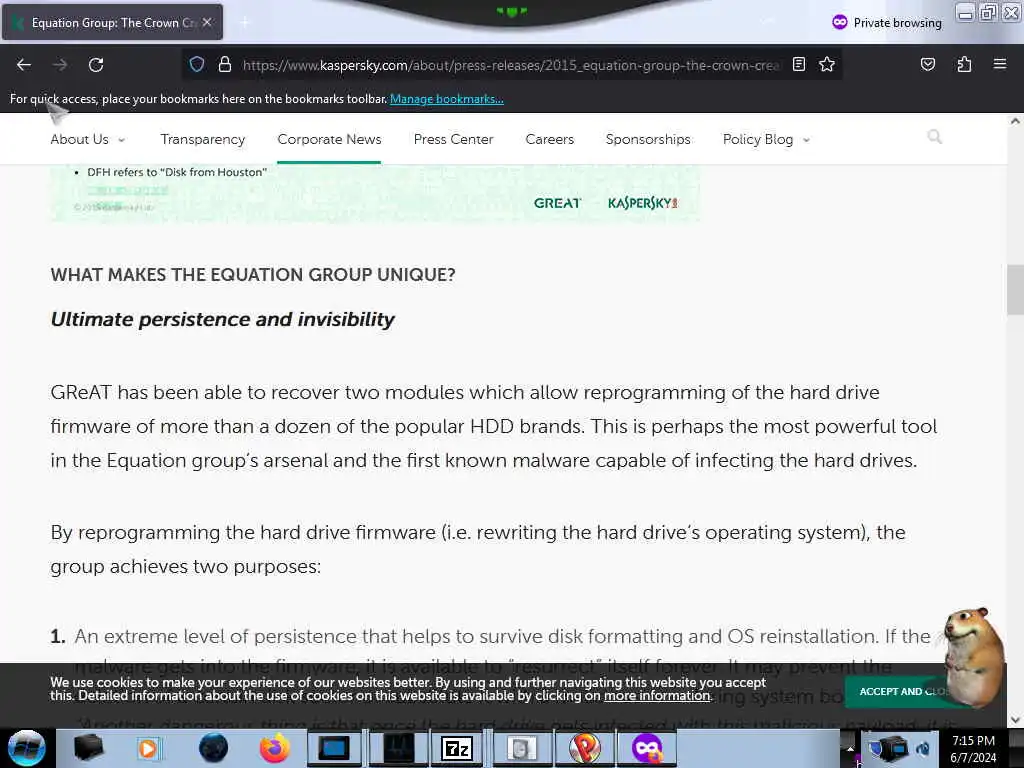Click the red P taskbar icon
This screenshot has height=768, width=1024.
(x=585, y=748)
